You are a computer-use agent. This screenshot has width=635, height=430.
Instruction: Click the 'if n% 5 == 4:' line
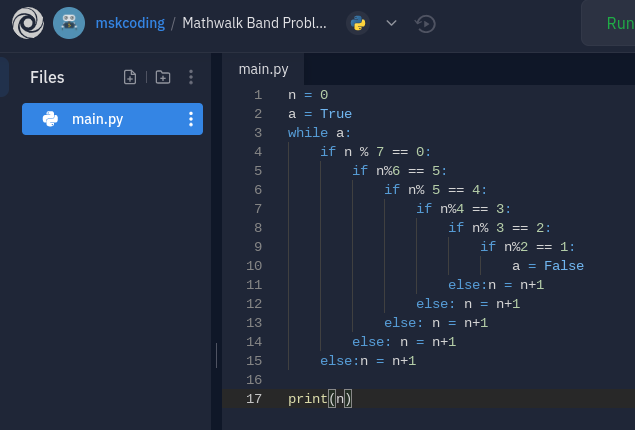coord(435,189)
